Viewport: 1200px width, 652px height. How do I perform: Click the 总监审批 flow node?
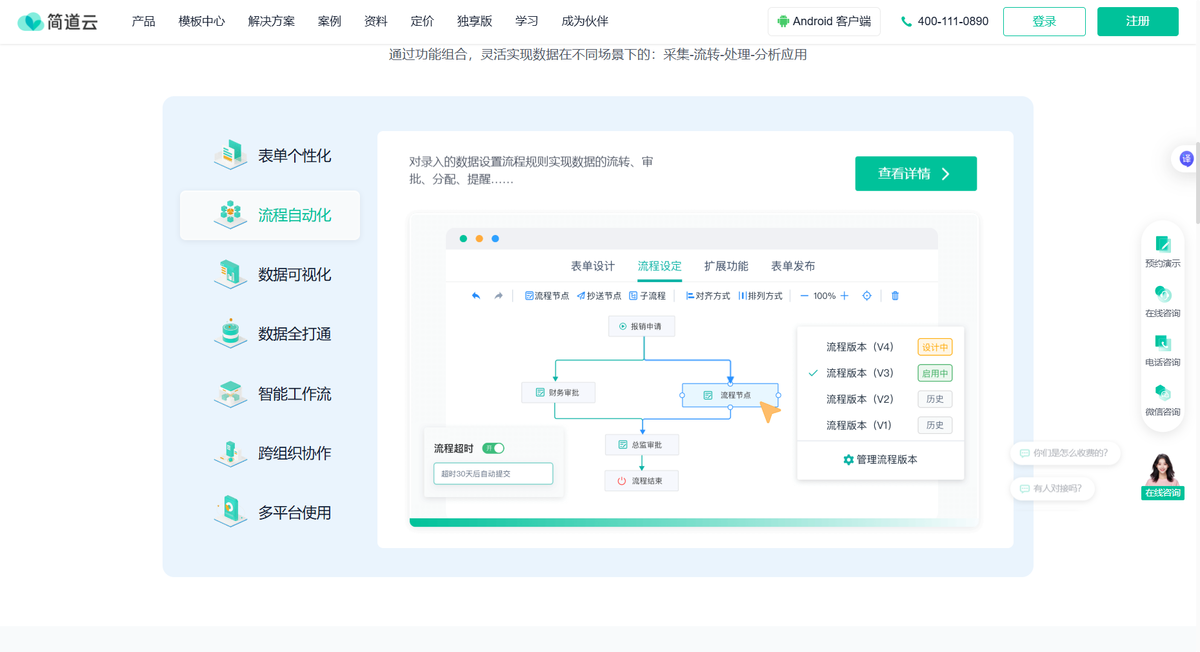(x=641, y=444)
